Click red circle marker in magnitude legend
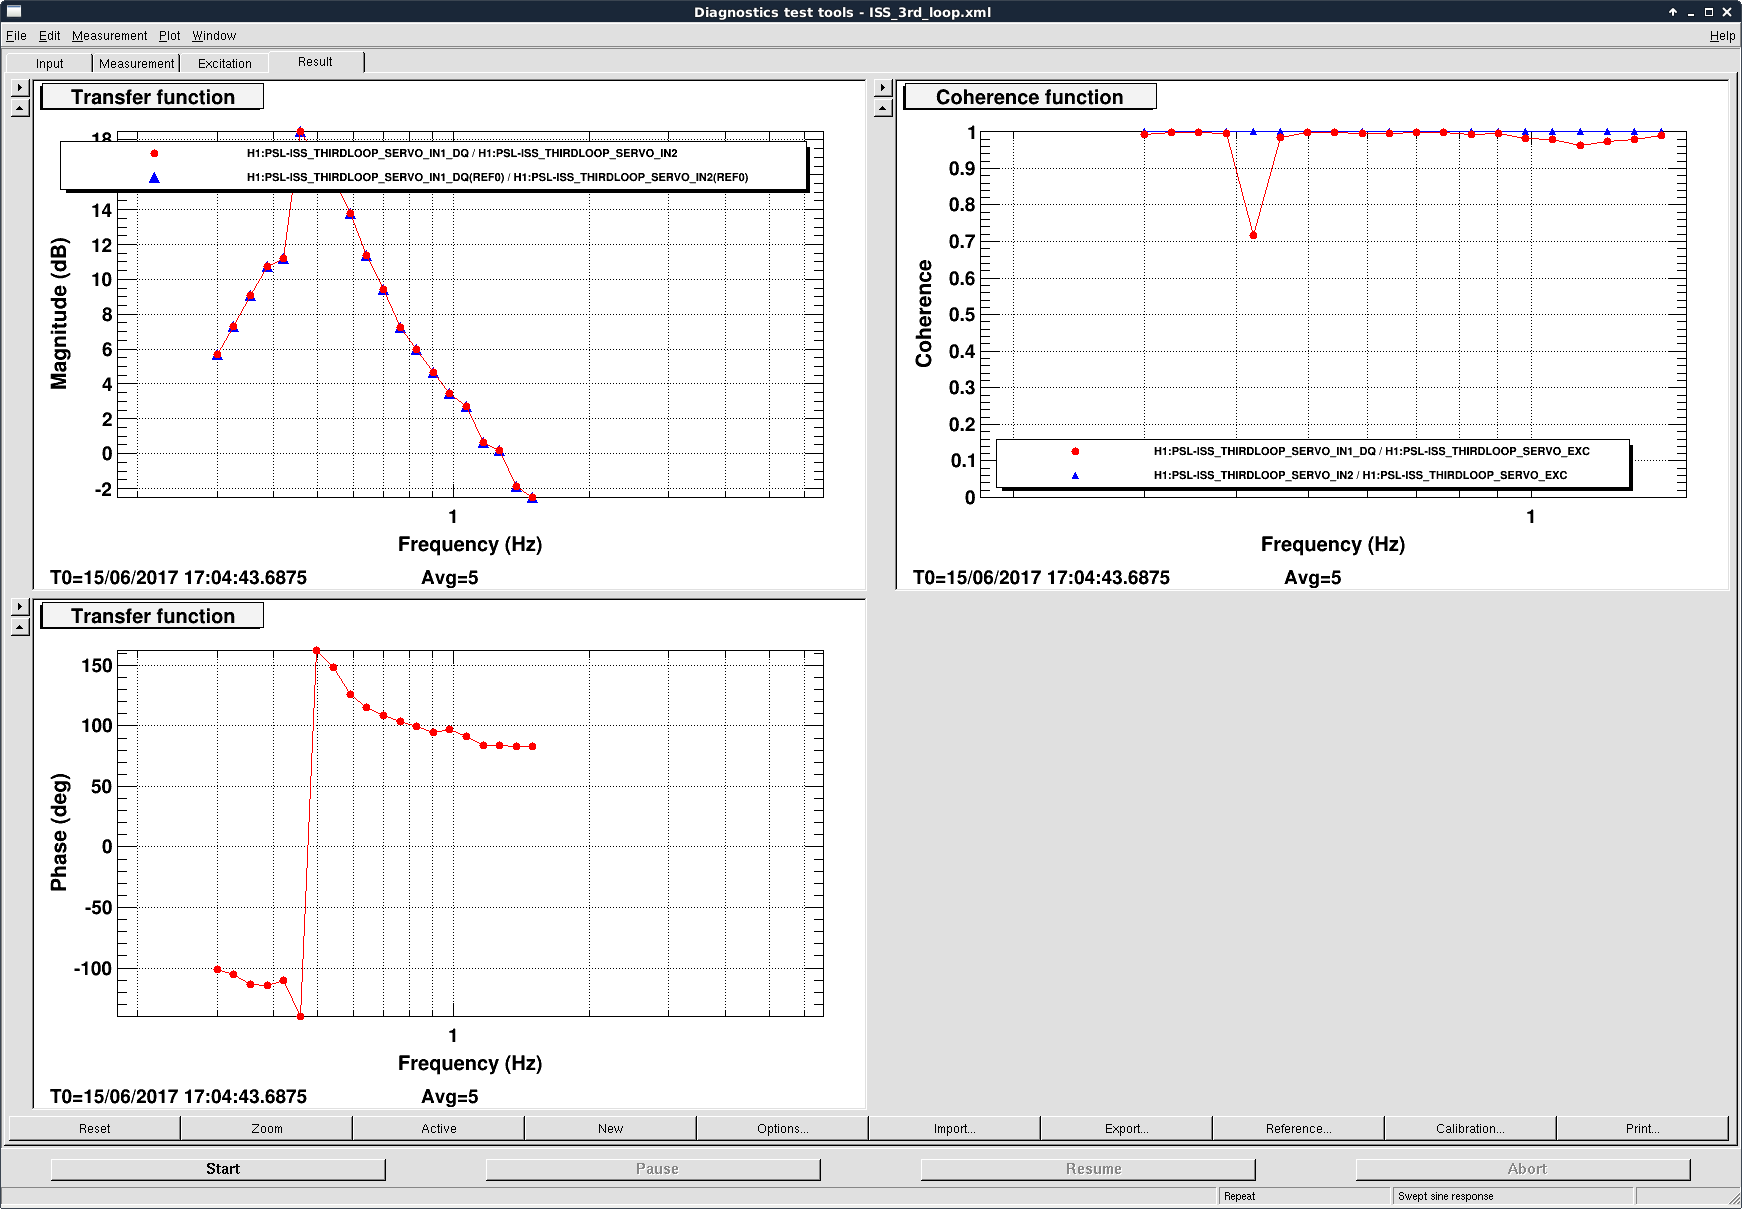Viewport: 1742px width, 1209px height. point(154,153)
